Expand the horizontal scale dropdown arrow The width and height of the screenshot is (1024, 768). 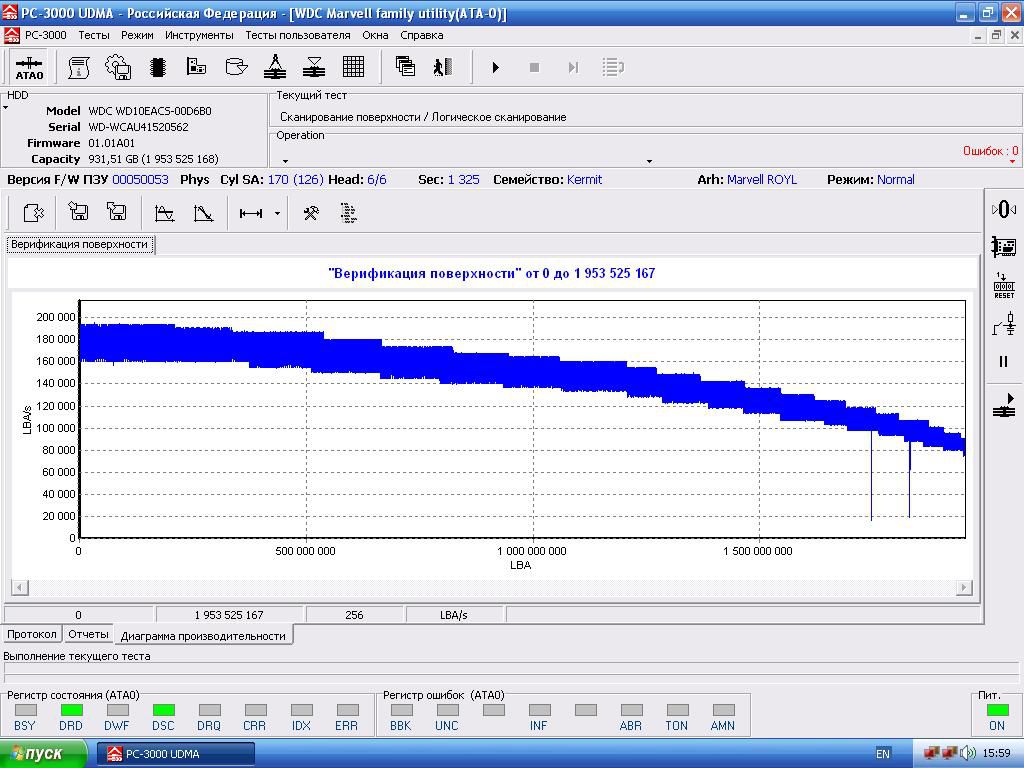[277, 213]
